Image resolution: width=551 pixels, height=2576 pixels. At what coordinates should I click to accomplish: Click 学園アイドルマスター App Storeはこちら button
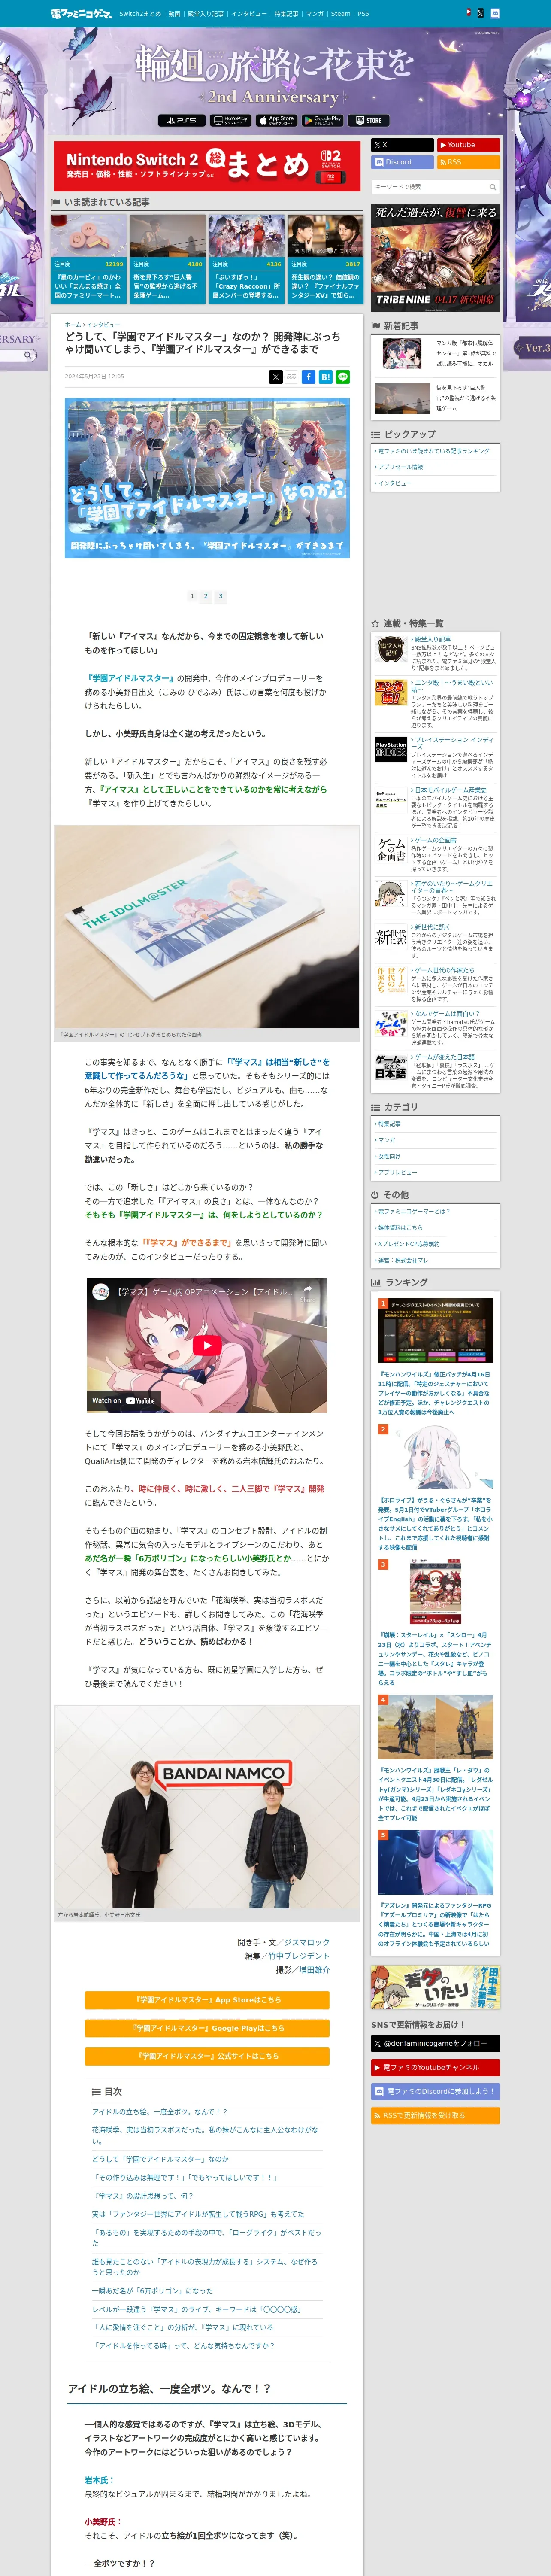point(207,2000)
